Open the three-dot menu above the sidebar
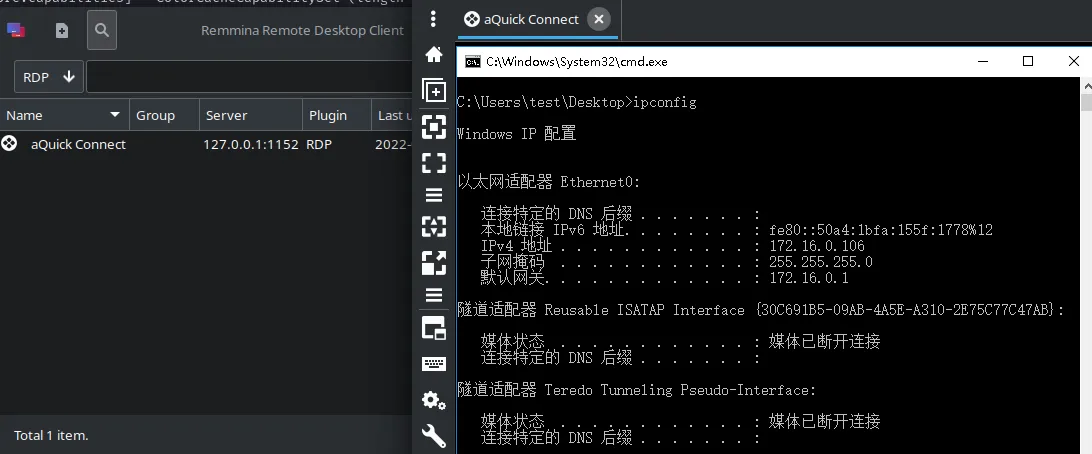Image resolution: width=1092 pixels, height=454 pixels. click(x=433, y=19)
